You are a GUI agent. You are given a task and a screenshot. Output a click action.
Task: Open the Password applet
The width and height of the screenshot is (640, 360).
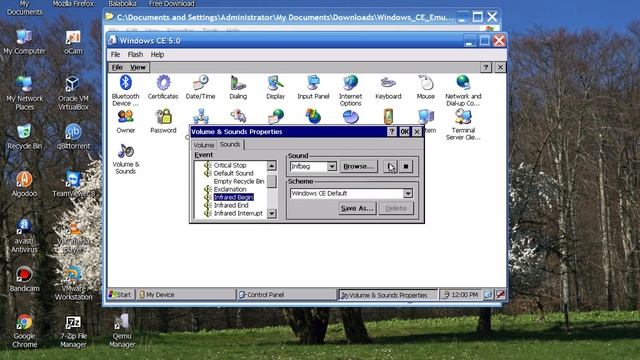[163, 121]
